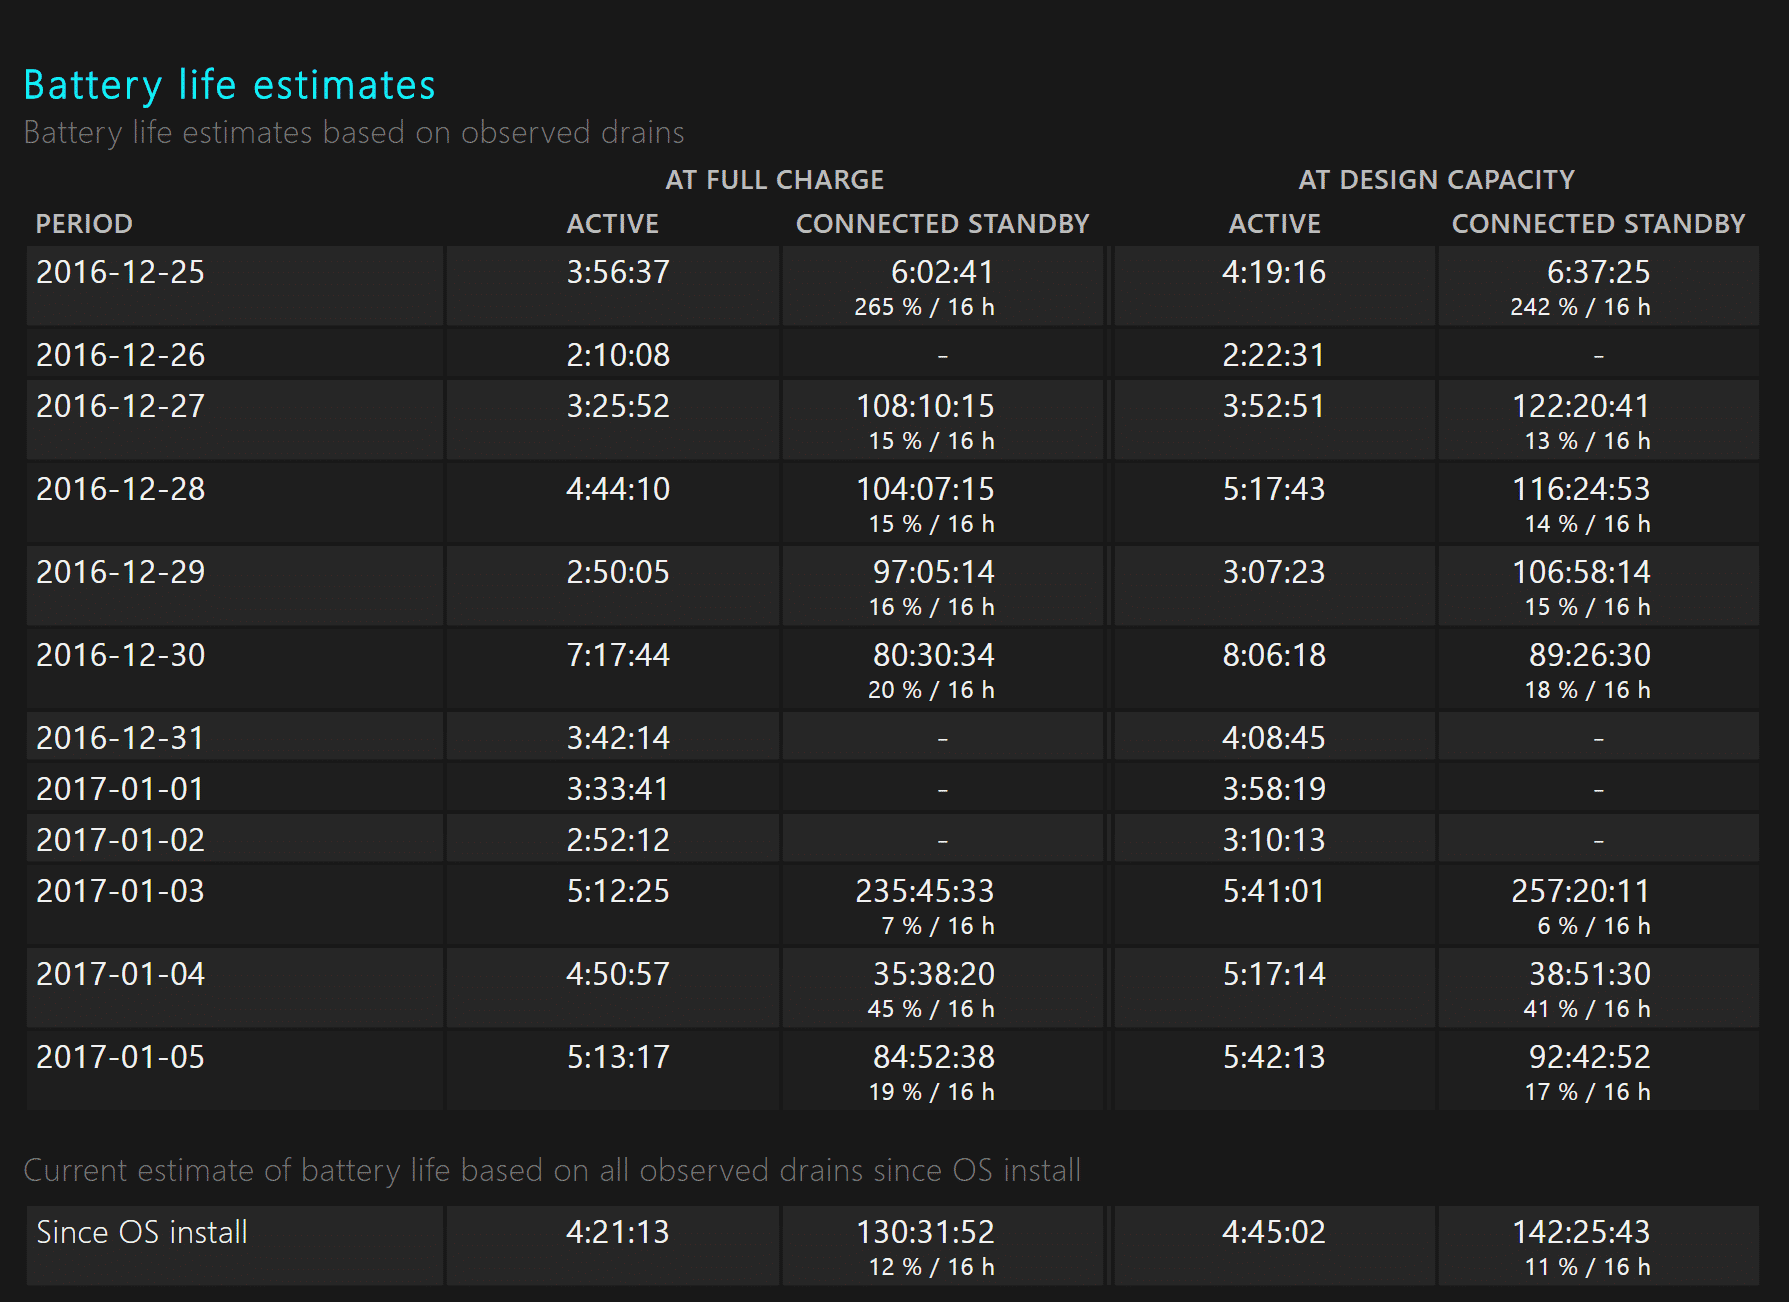This screenshot has height=1302, width=1789.
Task: Click the since-install standby value 130:31:52
Action: 925,1232
